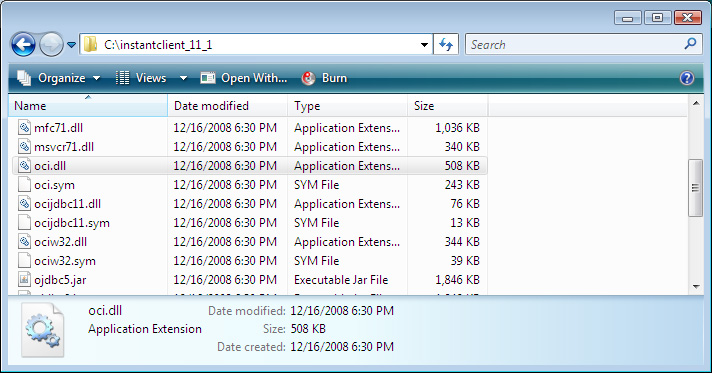The width and height of the screenshot is (712, 373).
Task: Click the Views button
Action: click(141, 78)
